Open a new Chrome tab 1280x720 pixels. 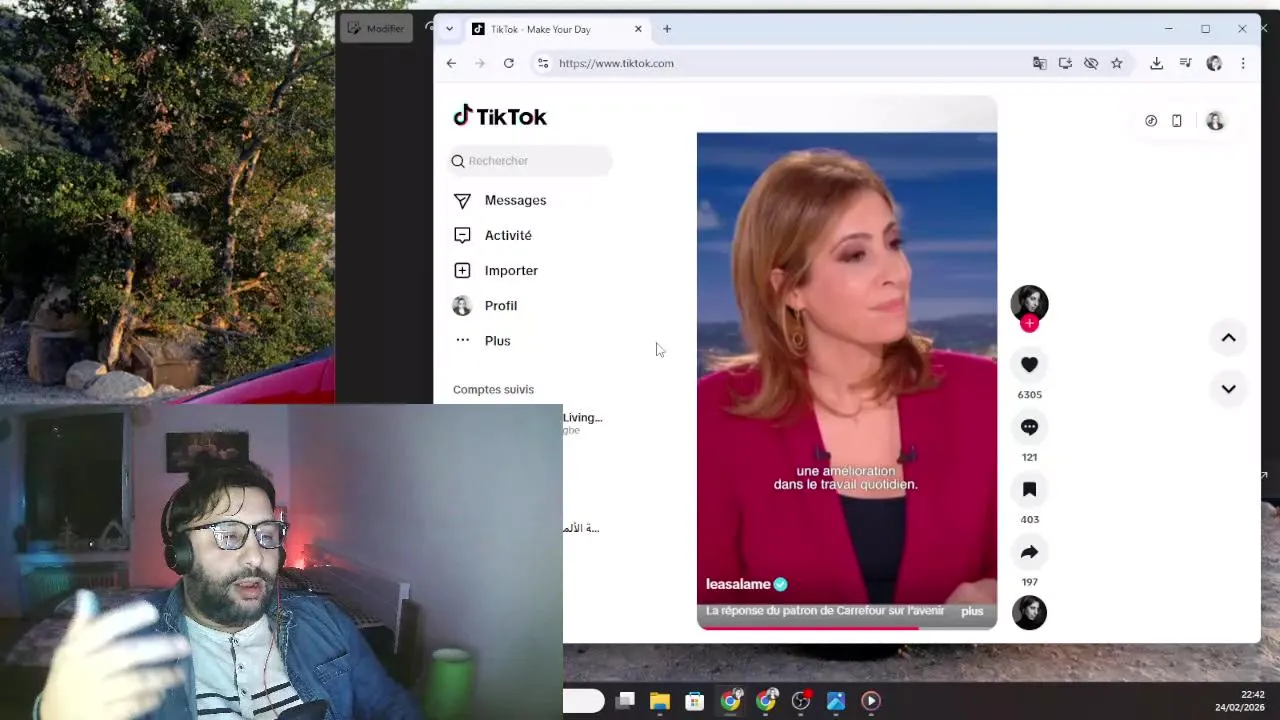pyautogui.click(x=667, y=29)
